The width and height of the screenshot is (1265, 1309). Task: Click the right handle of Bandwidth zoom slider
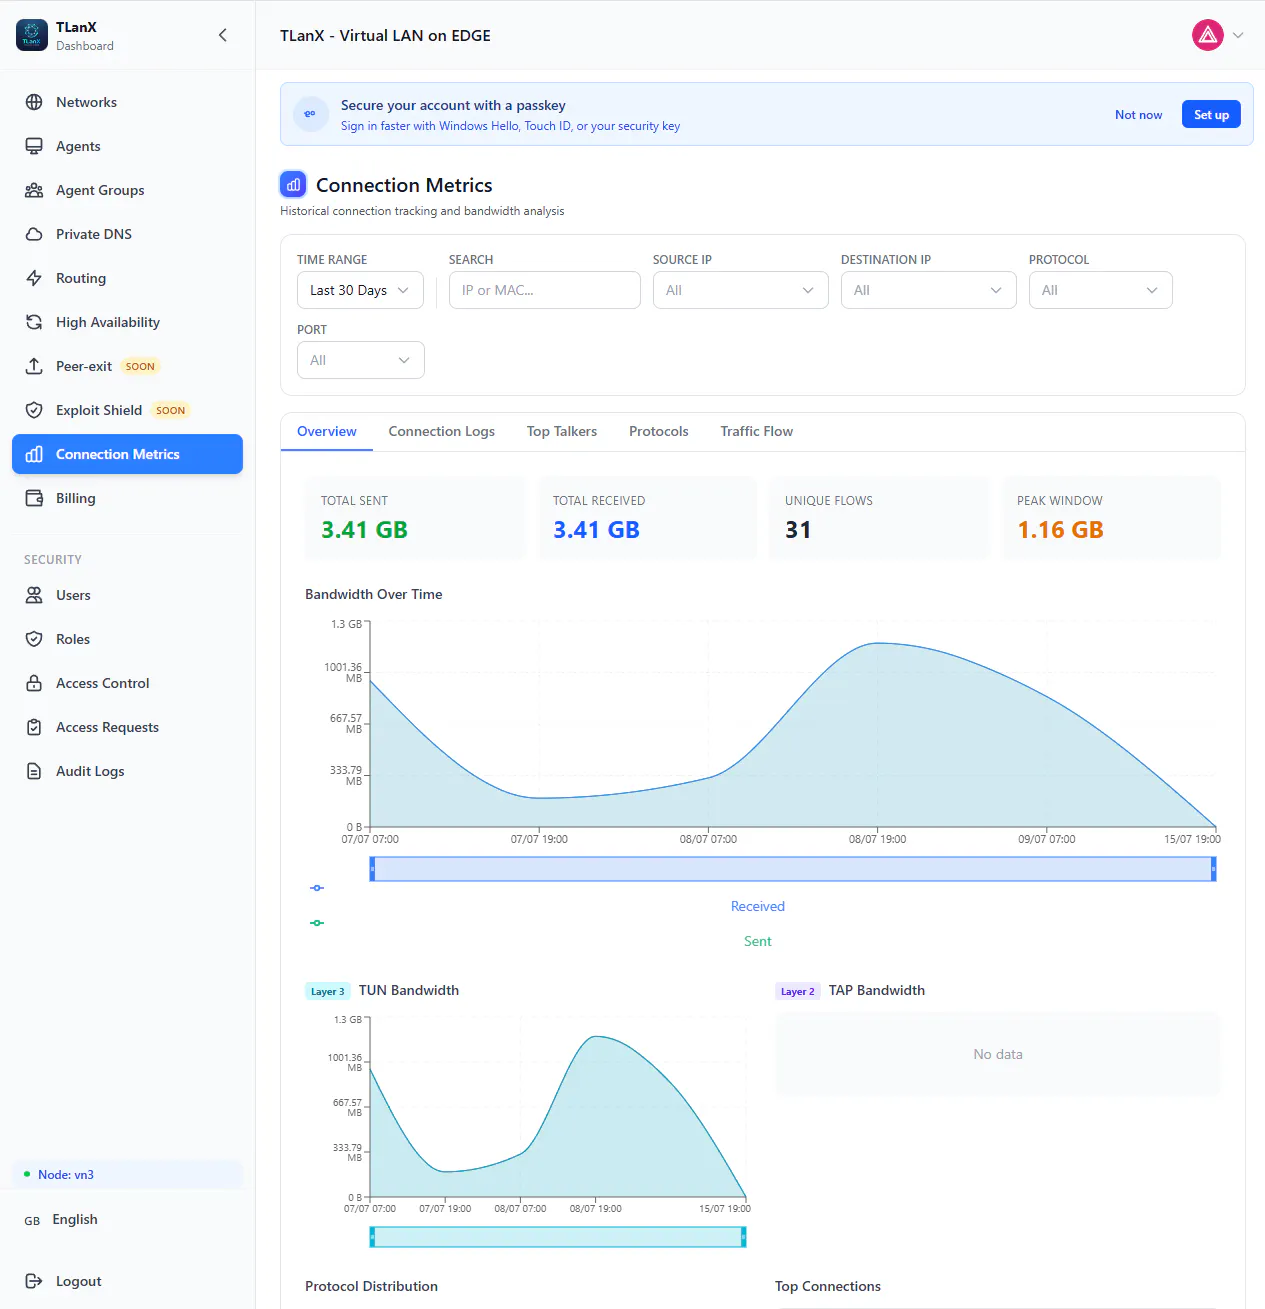pos(1214,869)
